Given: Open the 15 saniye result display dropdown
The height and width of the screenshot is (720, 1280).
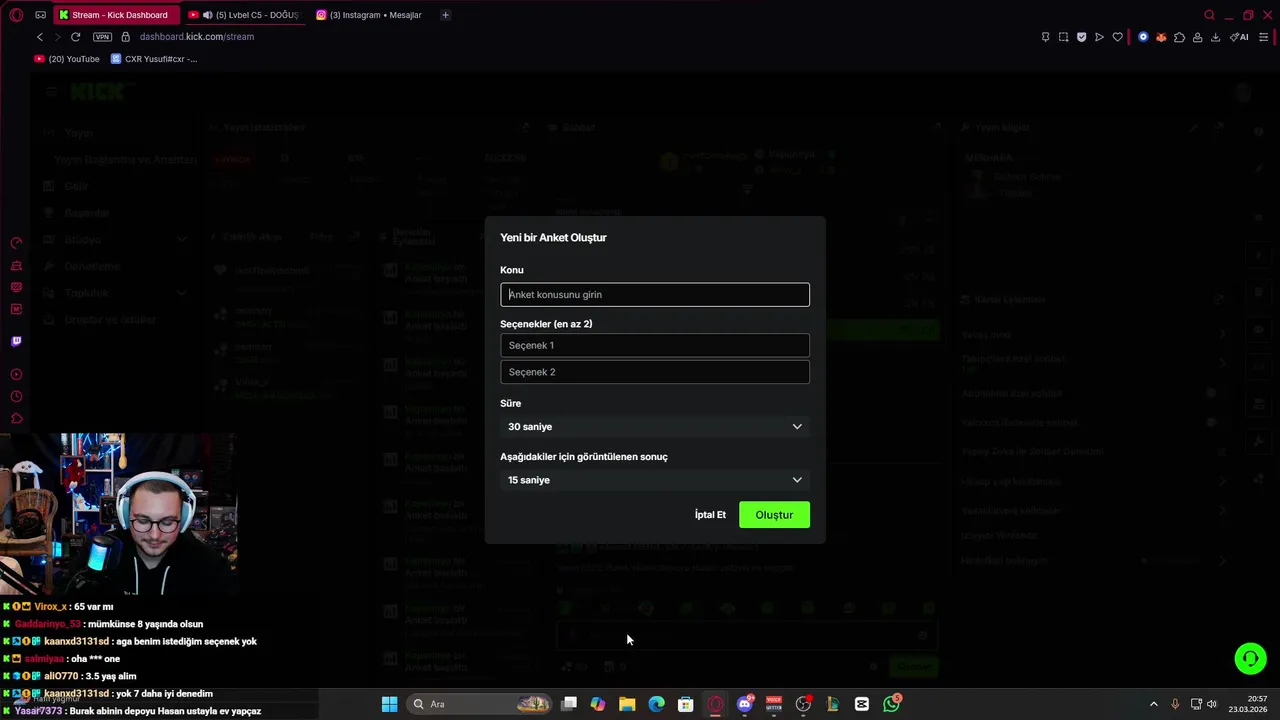Looking at the screenshot, I should click(655, 480).
